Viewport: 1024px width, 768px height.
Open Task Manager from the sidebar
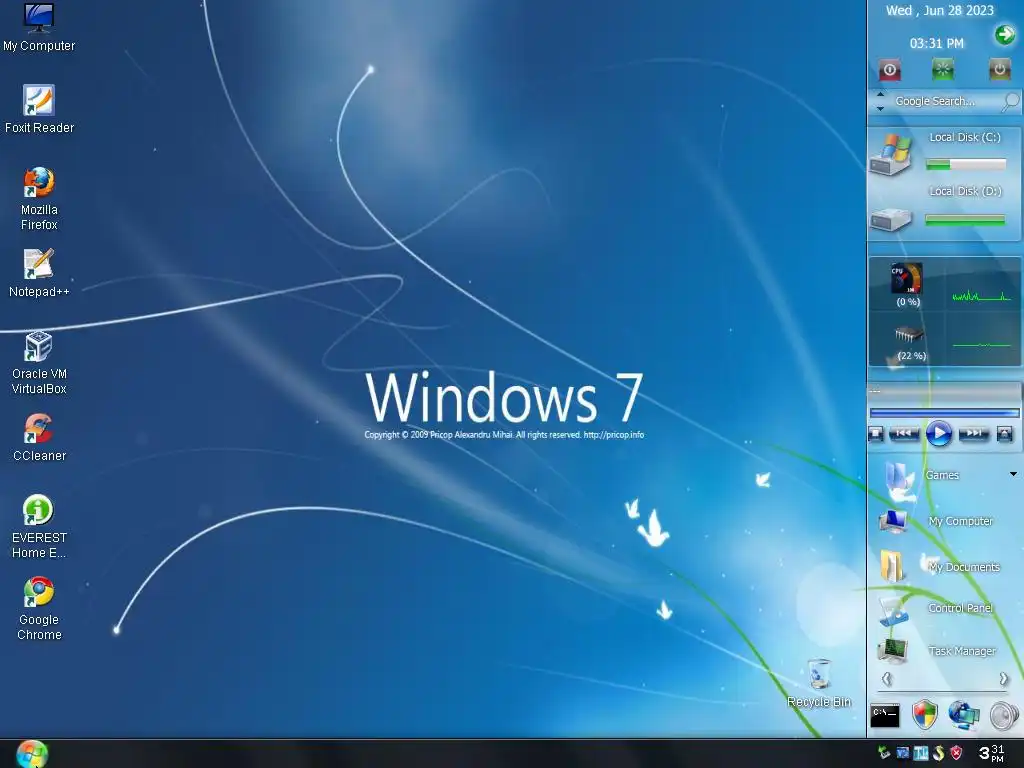tap(937, 651)
